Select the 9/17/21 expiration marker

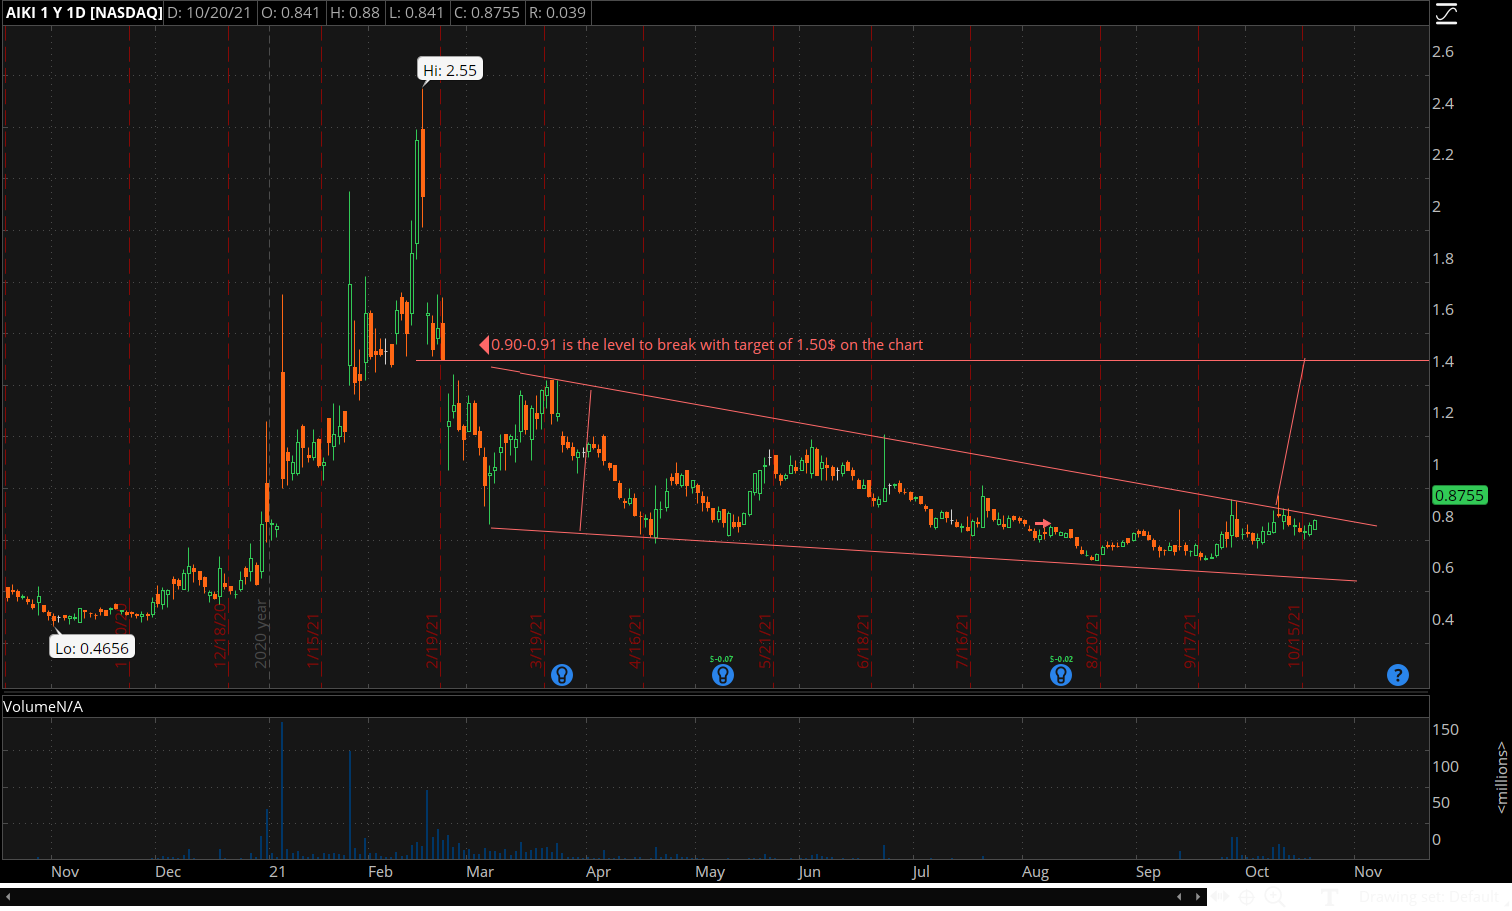1191,641
